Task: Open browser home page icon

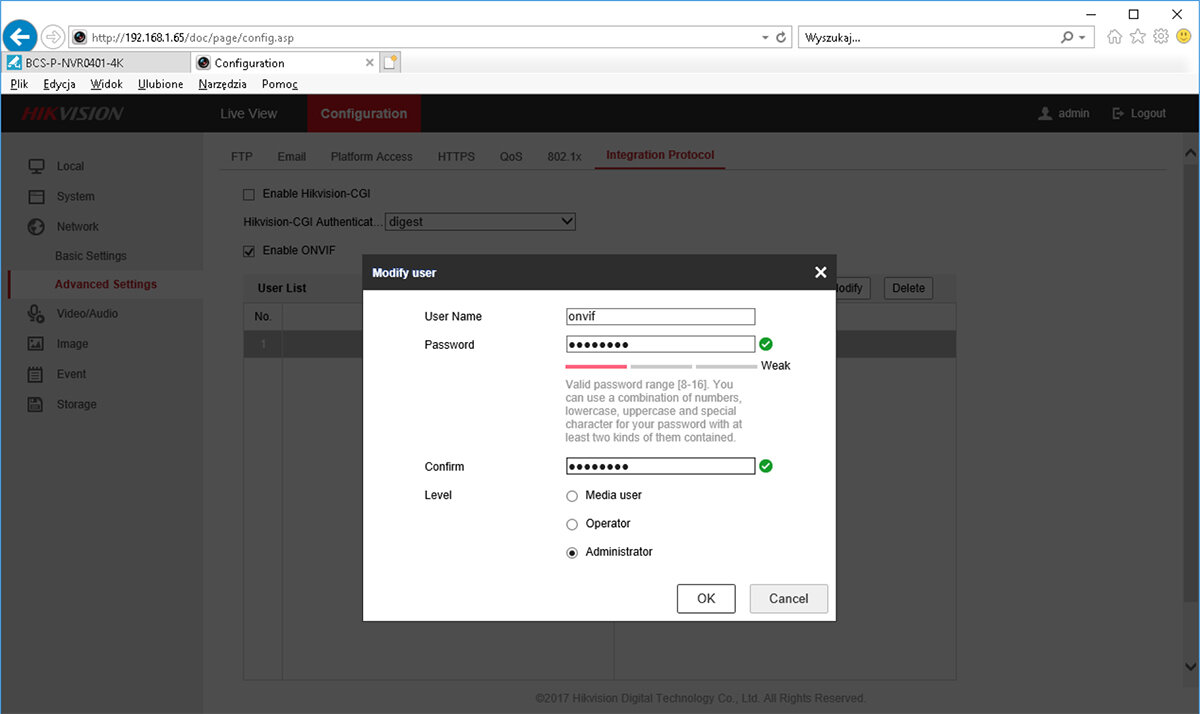Action: (1115, 37)
